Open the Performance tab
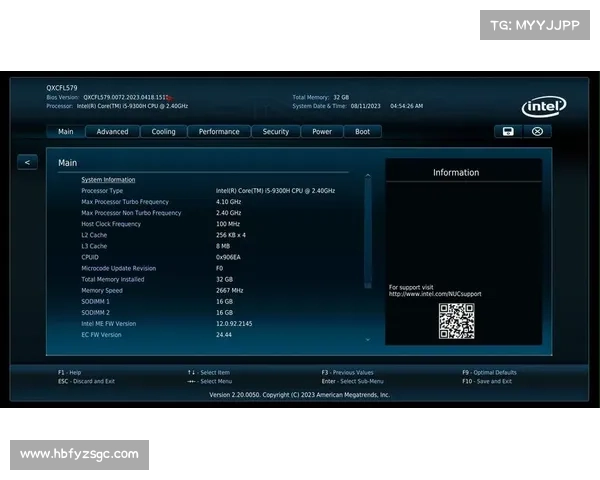The image size is (600, 480). (x=219, y=132)
